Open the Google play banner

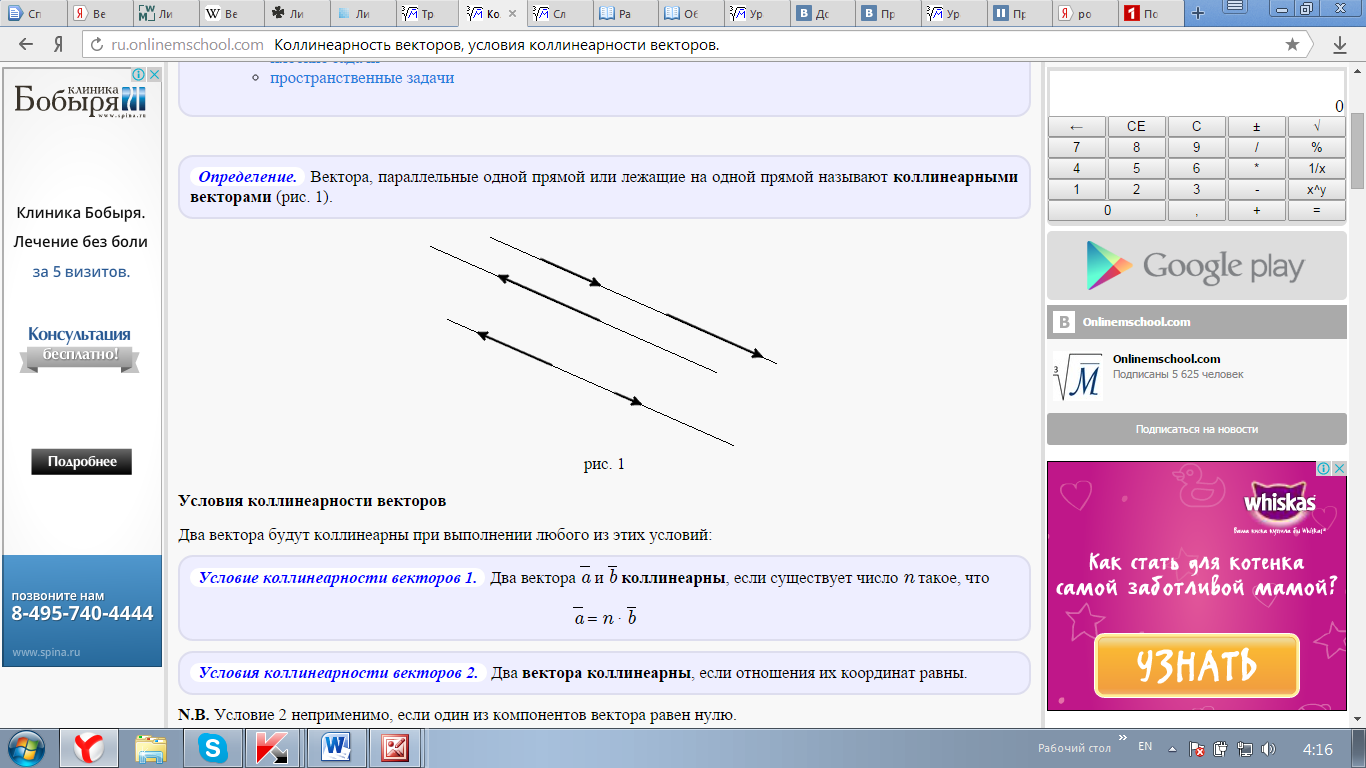(x=1196, y=266)
